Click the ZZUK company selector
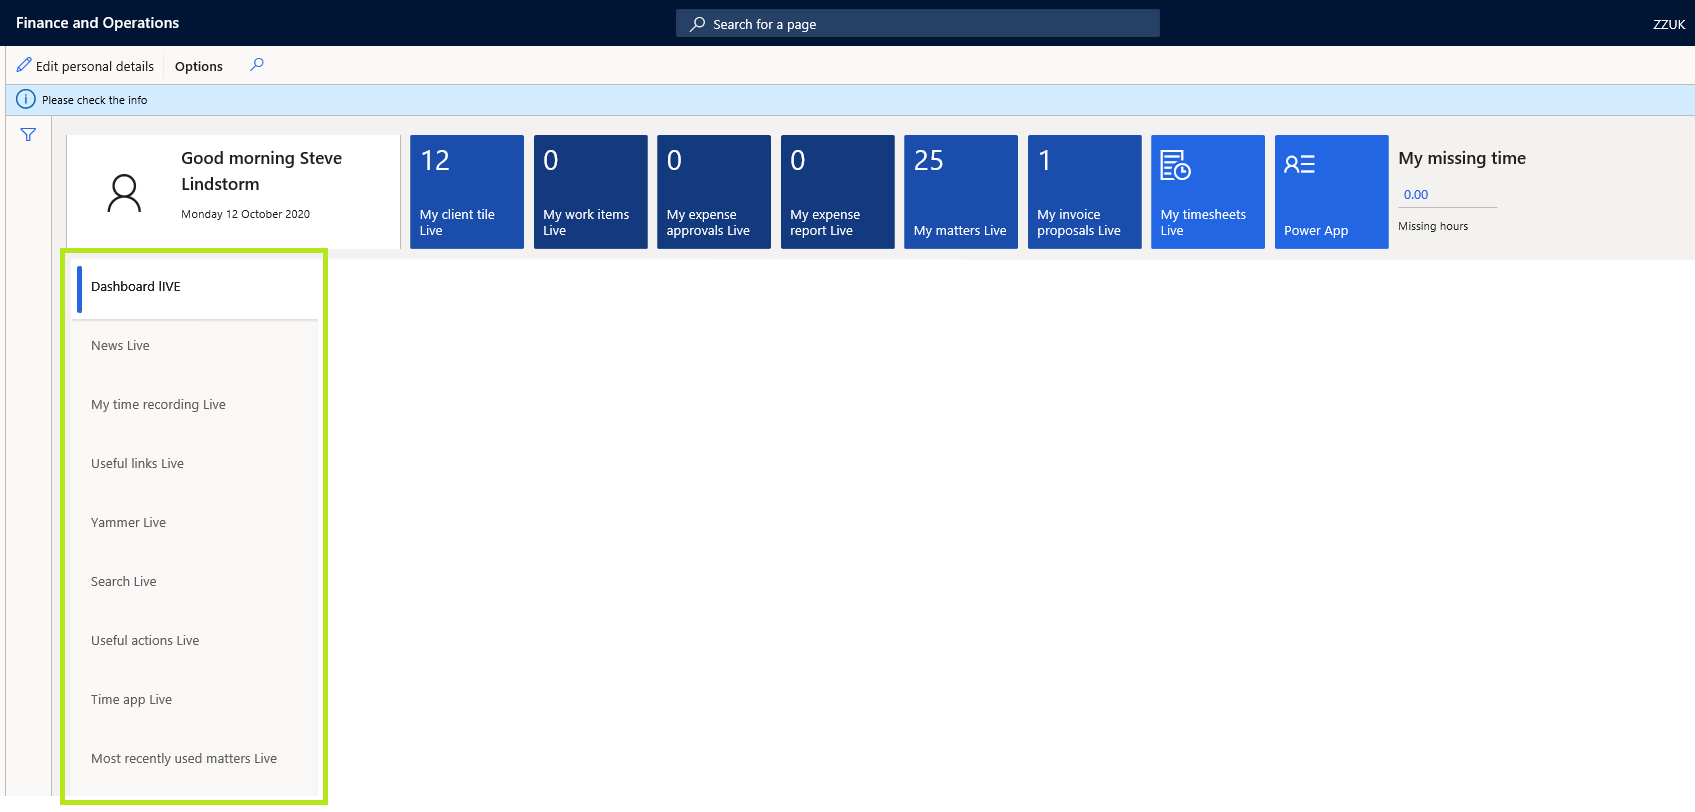The height and width of the screenshot is (812, 1695). (1668, 25)
